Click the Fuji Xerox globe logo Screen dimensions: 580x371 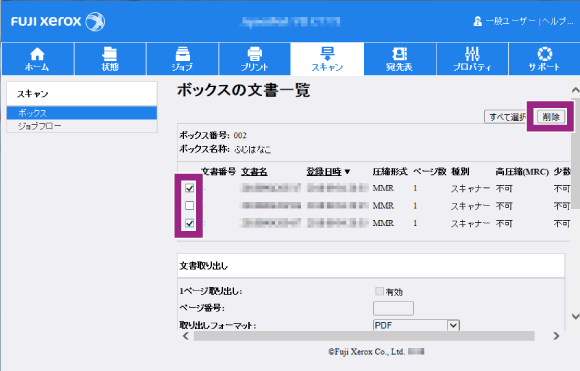(x=95, y=21)
